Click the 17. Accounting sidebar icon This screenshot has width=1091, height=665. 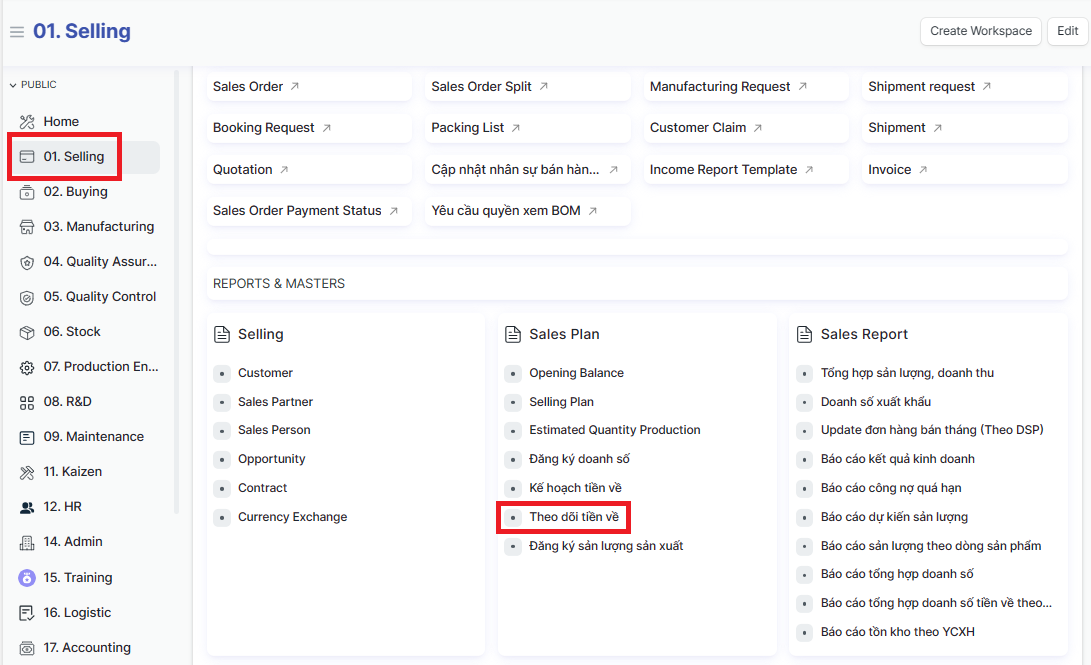click(x=27, y=648)
